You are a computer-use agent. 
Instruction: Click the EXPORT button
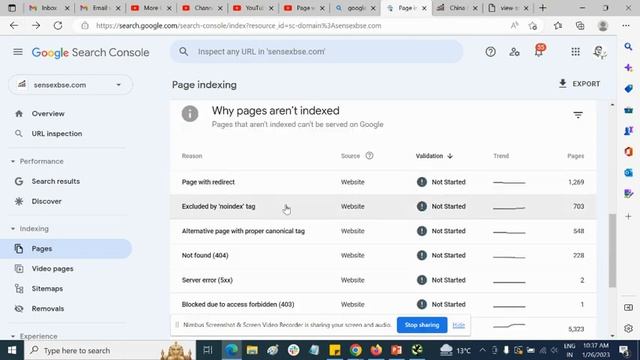pyautogui.click(x=579, y=84)
